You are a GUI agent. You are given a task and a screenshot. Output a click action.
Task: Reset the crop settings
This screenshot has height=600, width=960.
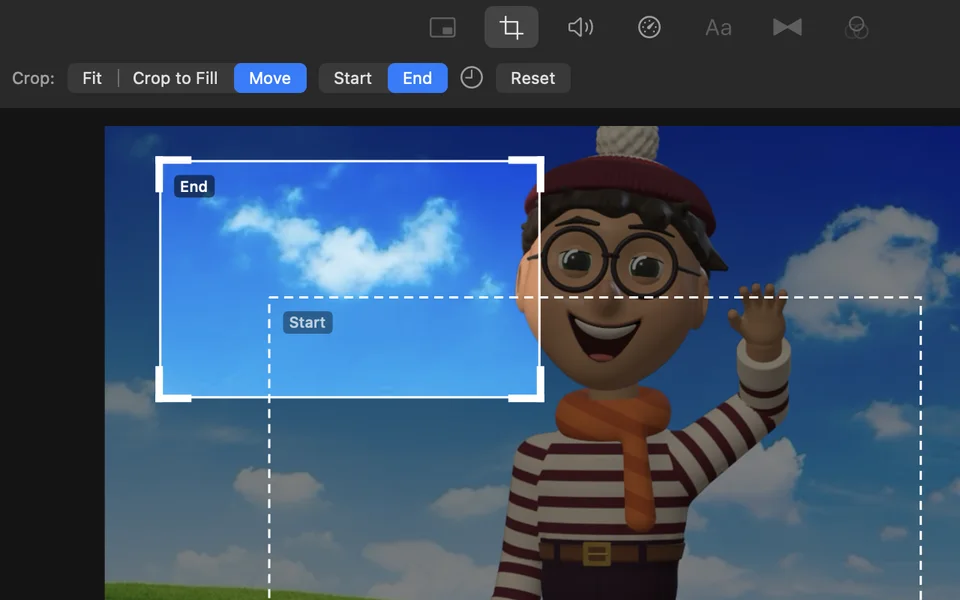[533, 78]
